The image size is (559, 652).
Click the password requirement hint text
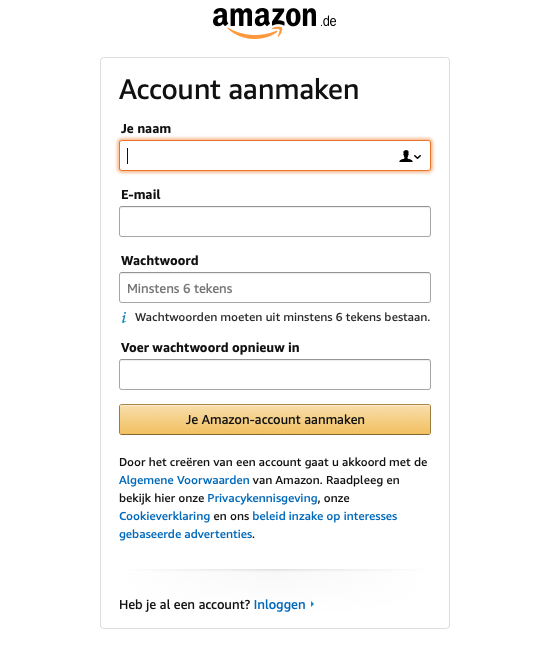(282, 317)
